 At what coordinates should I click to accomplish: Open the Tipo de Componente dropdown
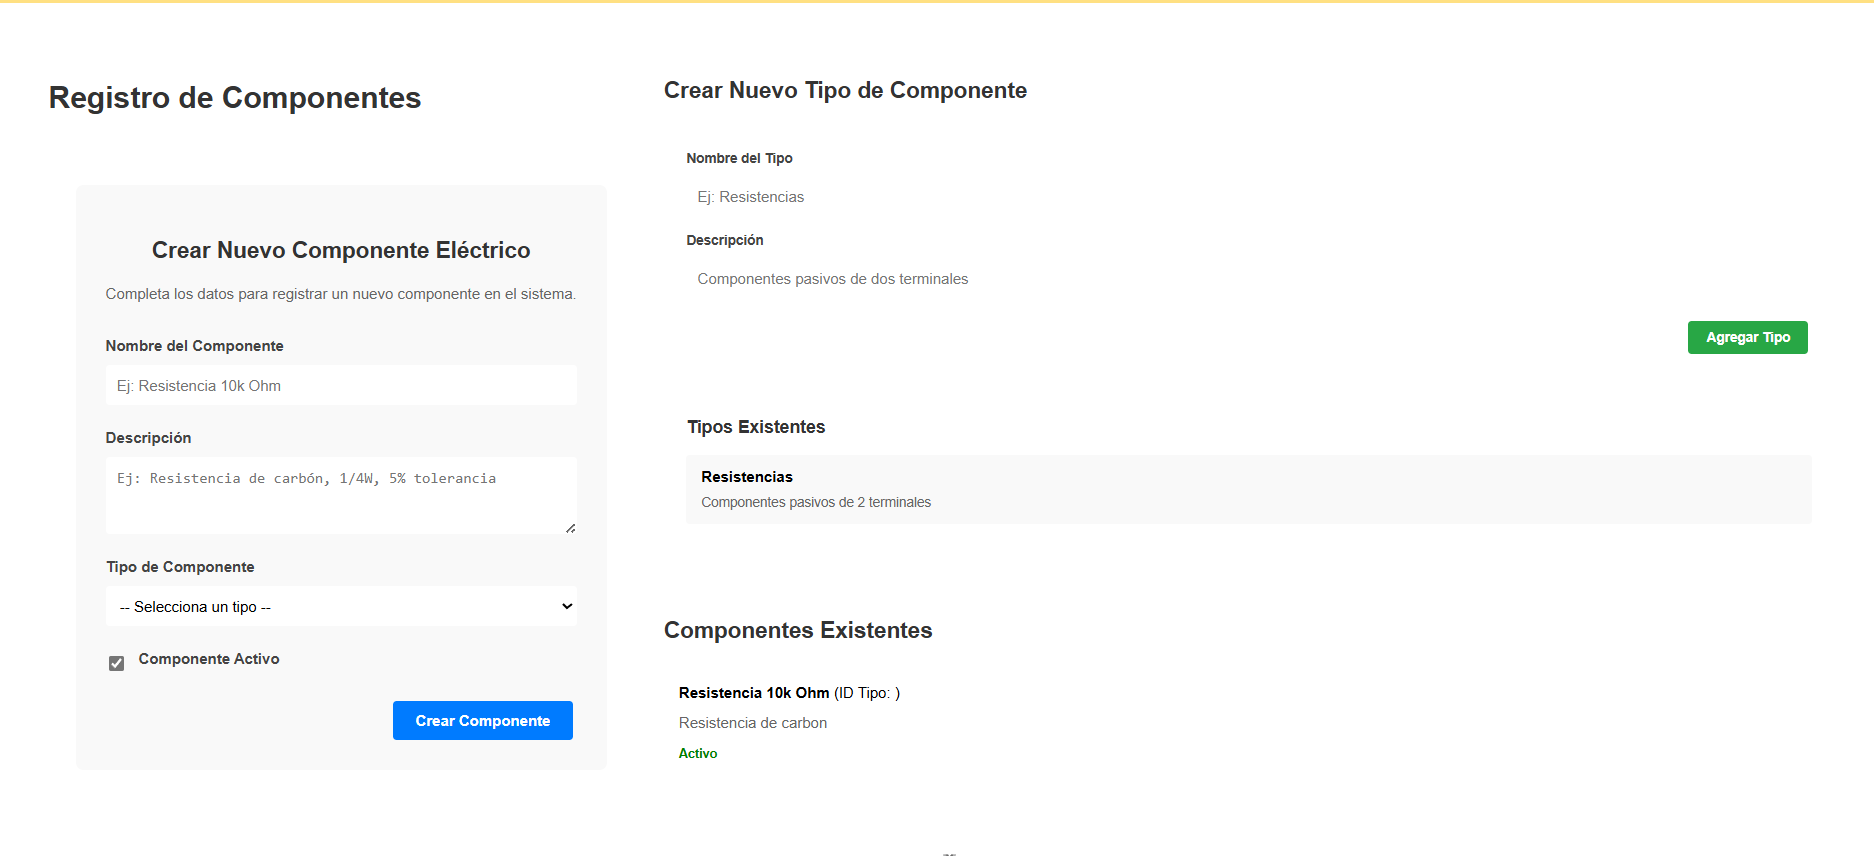pyautogui.click(x=341, y=606)
